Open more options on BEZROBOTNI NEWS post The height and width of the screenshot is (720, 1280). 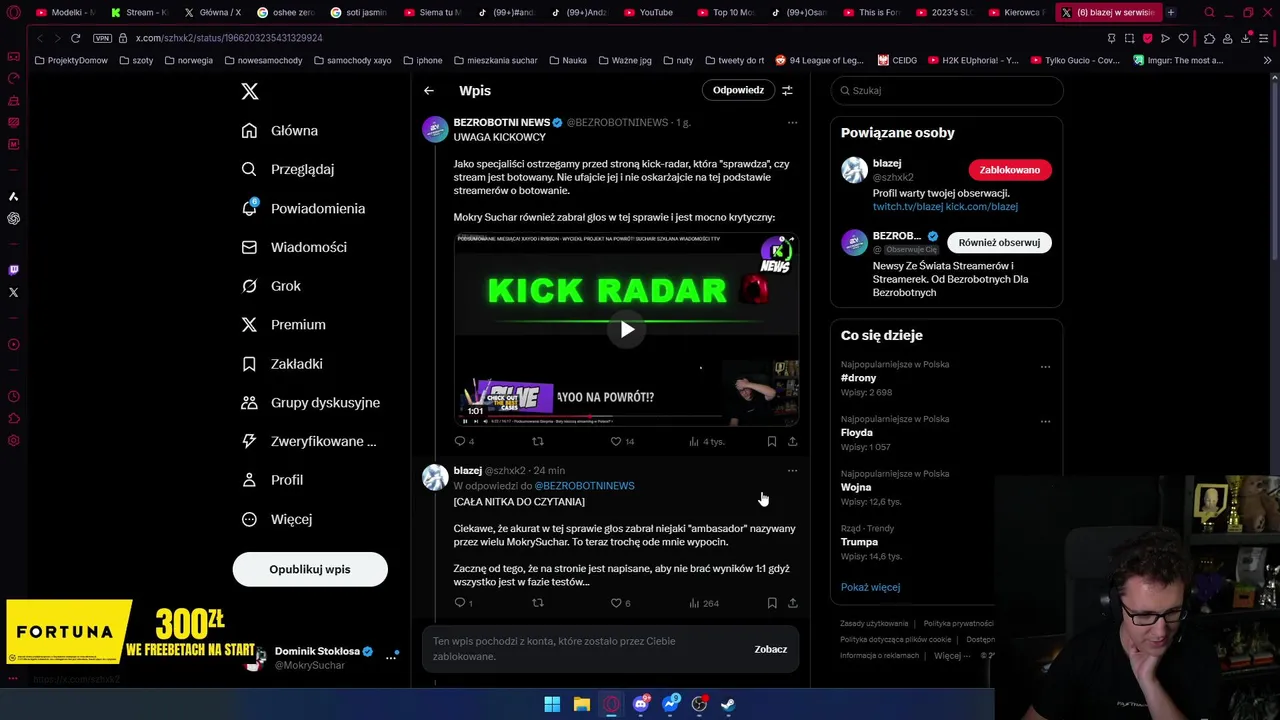[792, 122]
